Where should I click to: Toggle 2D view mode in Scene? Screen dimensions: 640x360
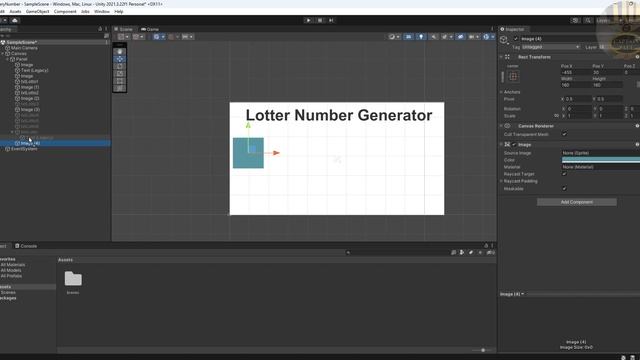pos(408,37)
